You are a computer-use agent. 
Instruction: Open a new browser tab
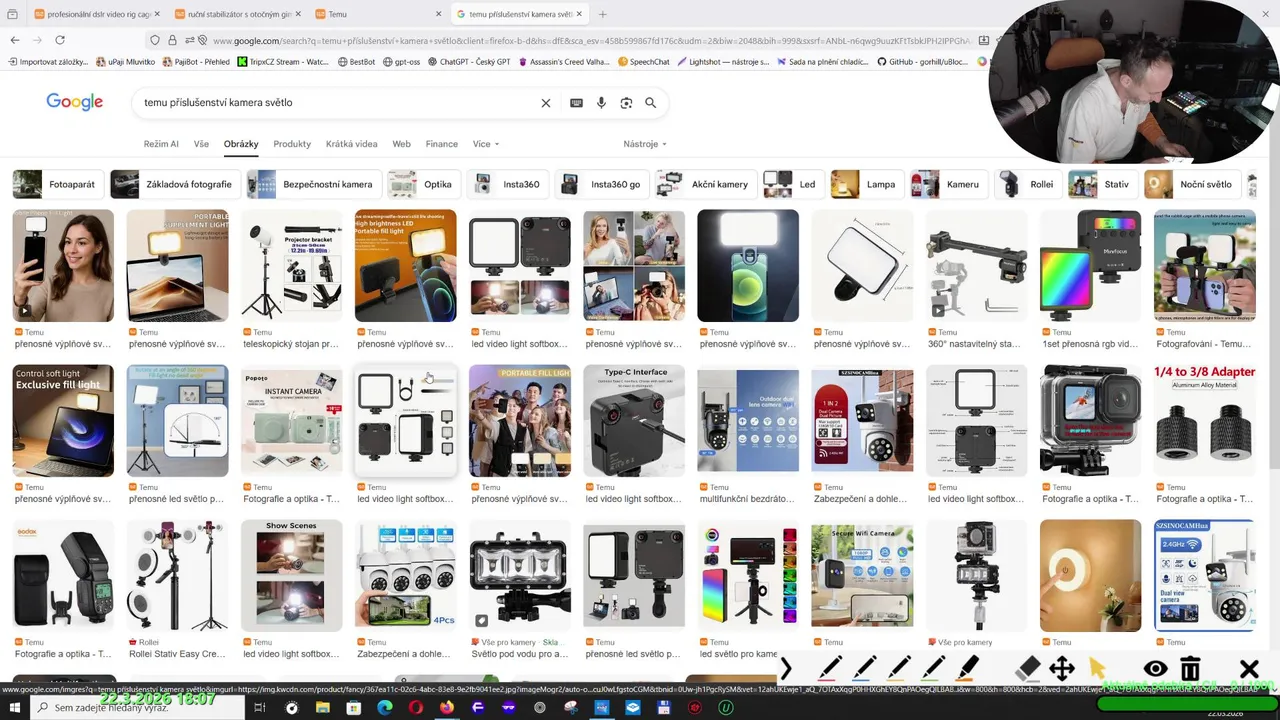point(602,14)
